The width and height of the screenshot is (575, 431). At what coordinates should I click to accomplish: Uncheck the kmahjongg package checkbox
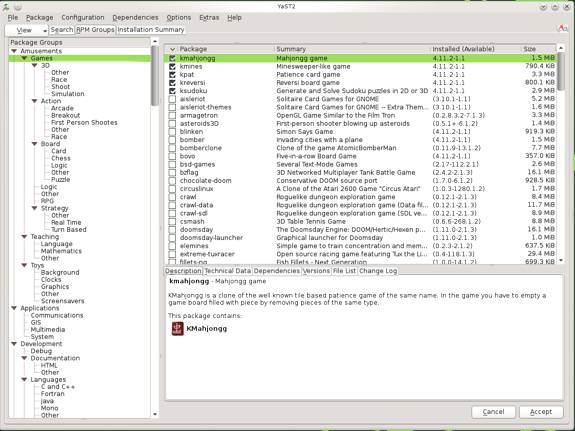[x=172, y=58]
